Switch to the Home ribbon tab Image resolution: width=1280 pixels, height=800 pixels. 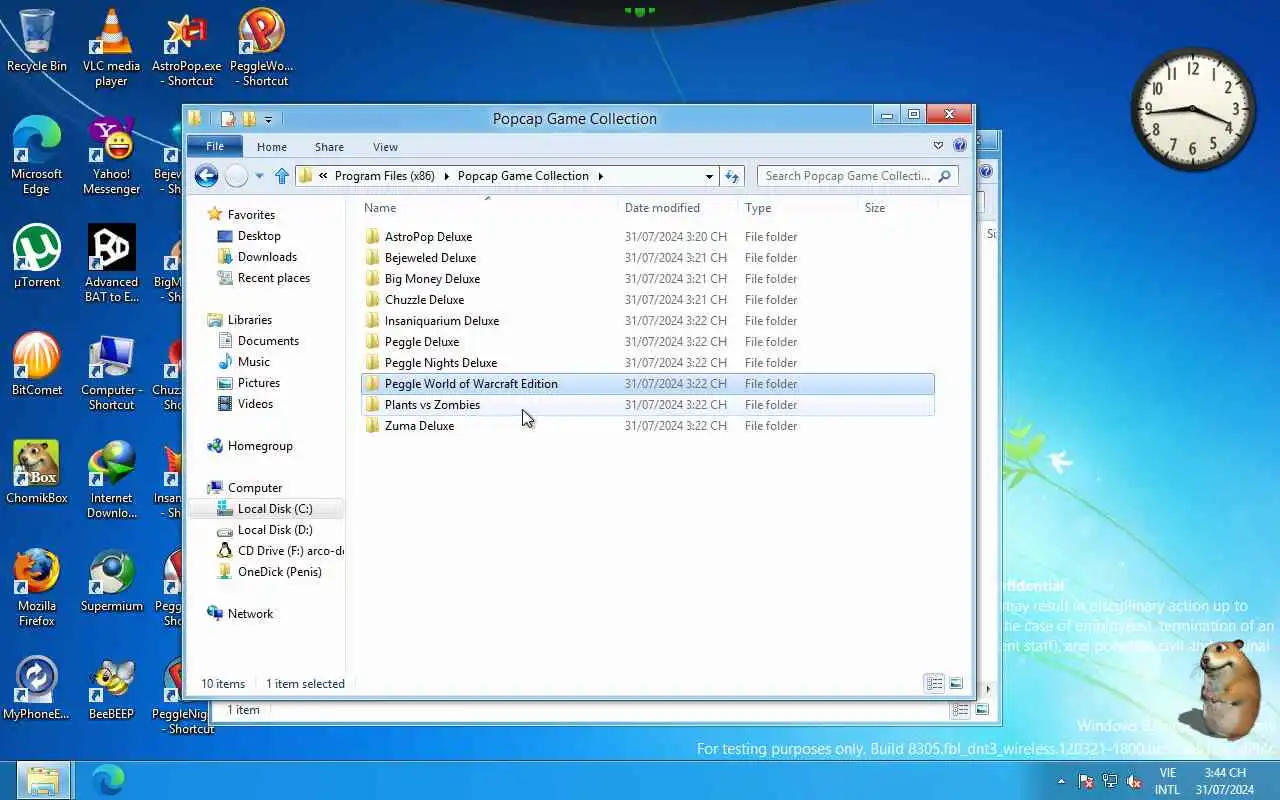[272, 147]
